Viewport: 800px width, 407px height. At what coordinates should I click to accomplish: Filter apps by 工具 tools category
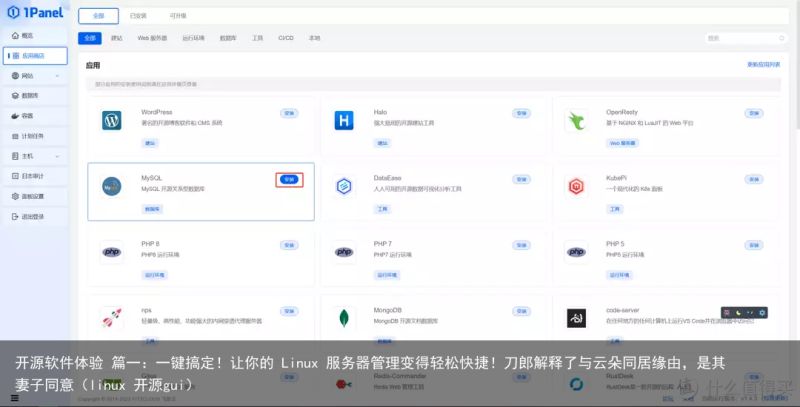click(257, 38)
